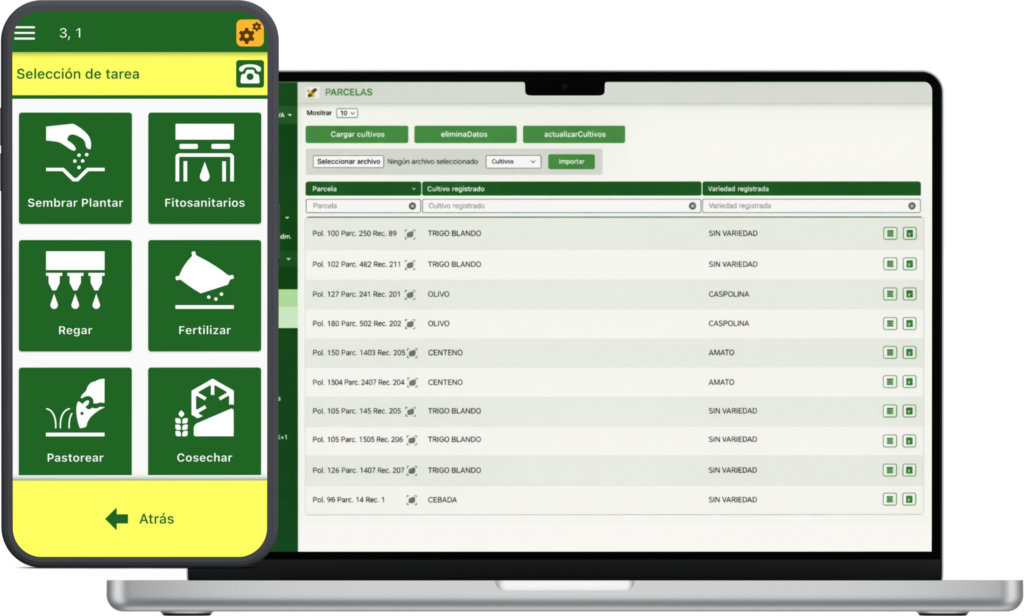Screen dimensions: 1024x616
Task: Open the Cultivos import type dropdown
Action: click(x=513, y=161)
